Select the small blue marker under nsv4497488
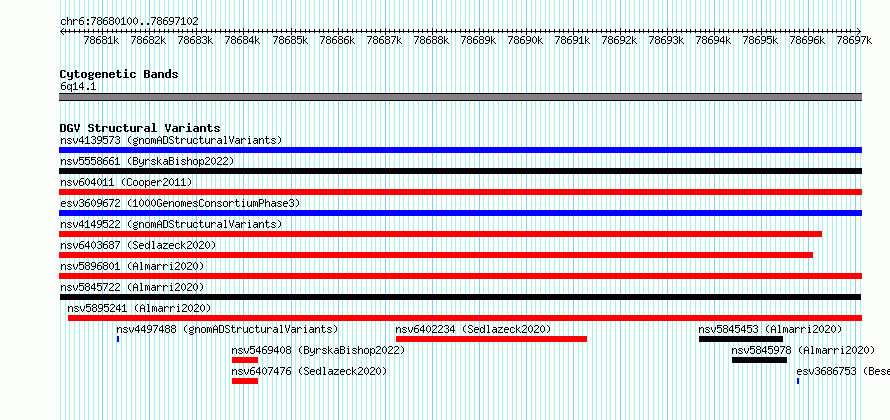The height and width of the screenshot is (420, 890). 117,339
